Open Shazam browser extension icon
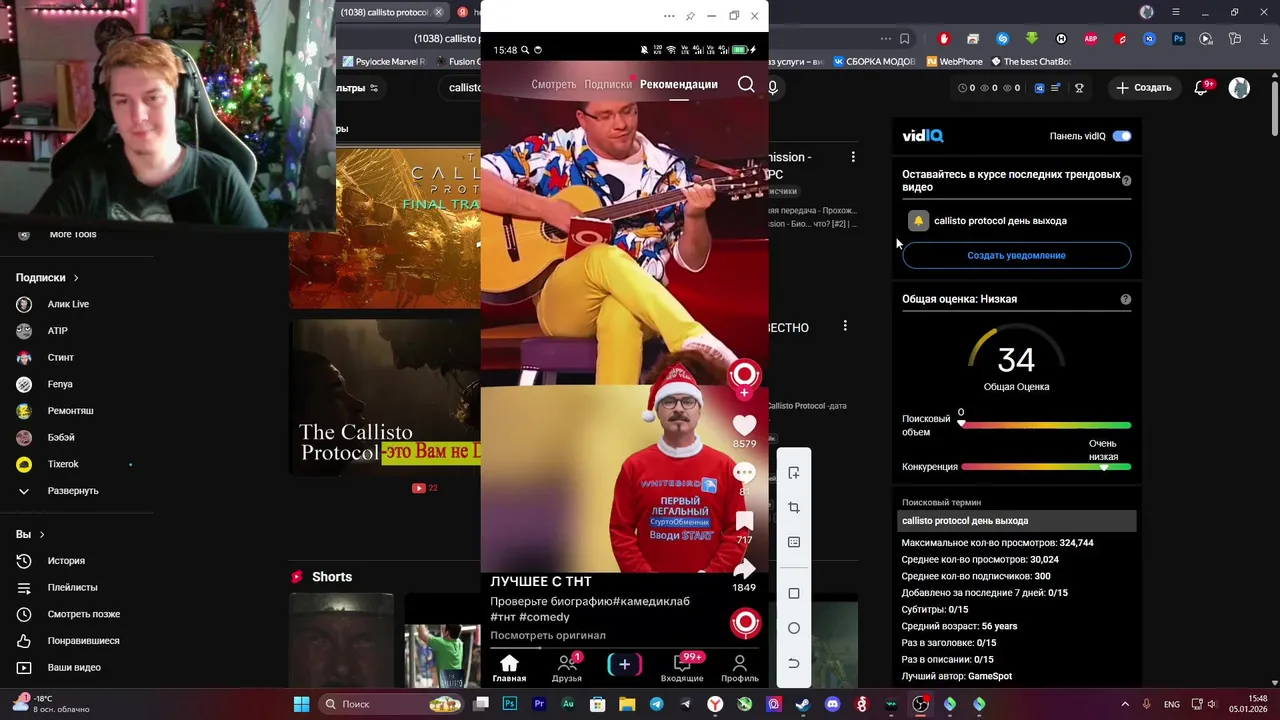Viewport: 1280px width, 720px height. click(1003, 39)
